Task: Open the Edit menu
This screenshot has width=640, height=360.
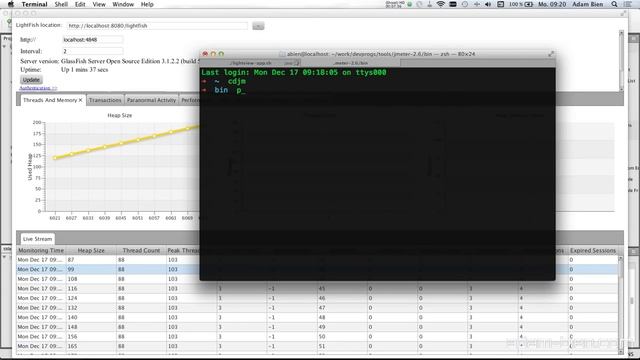Action: [x=80, y=4]
